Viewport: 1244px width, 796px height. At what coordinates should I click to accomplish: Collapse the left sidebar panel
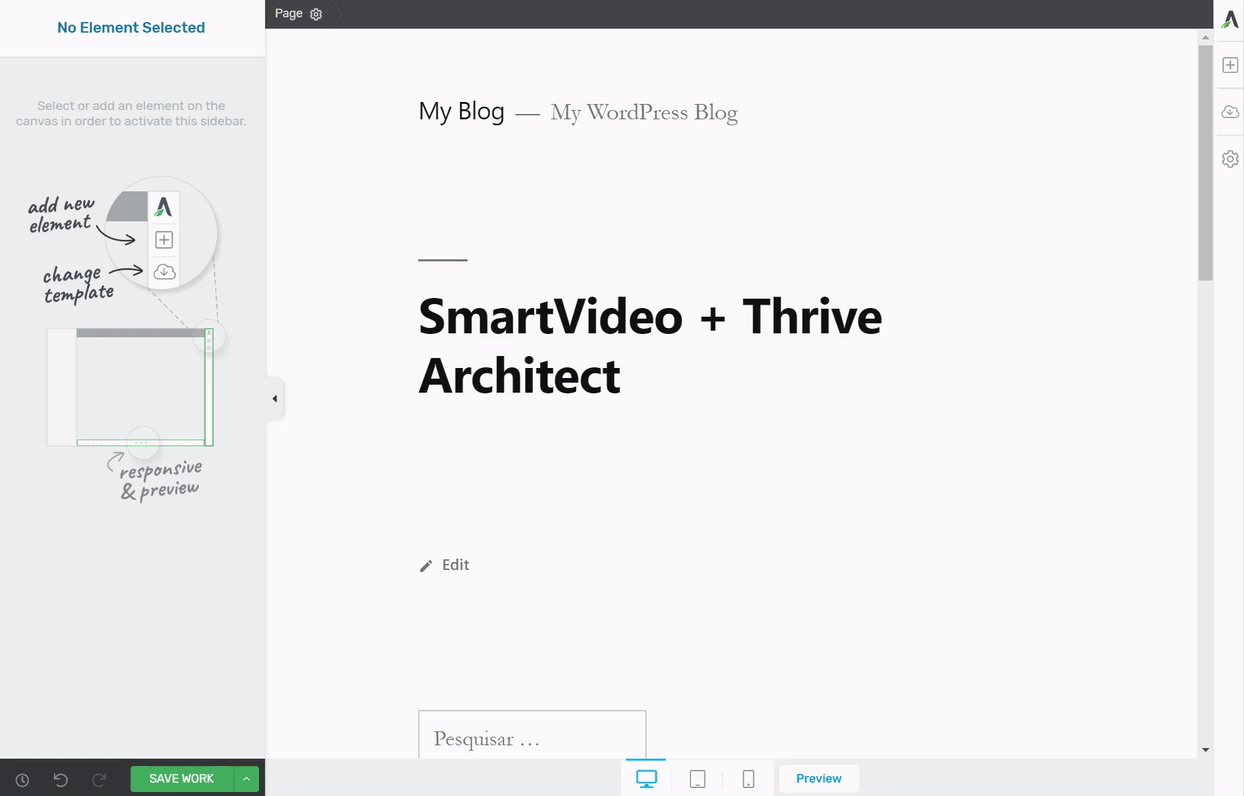275,399
